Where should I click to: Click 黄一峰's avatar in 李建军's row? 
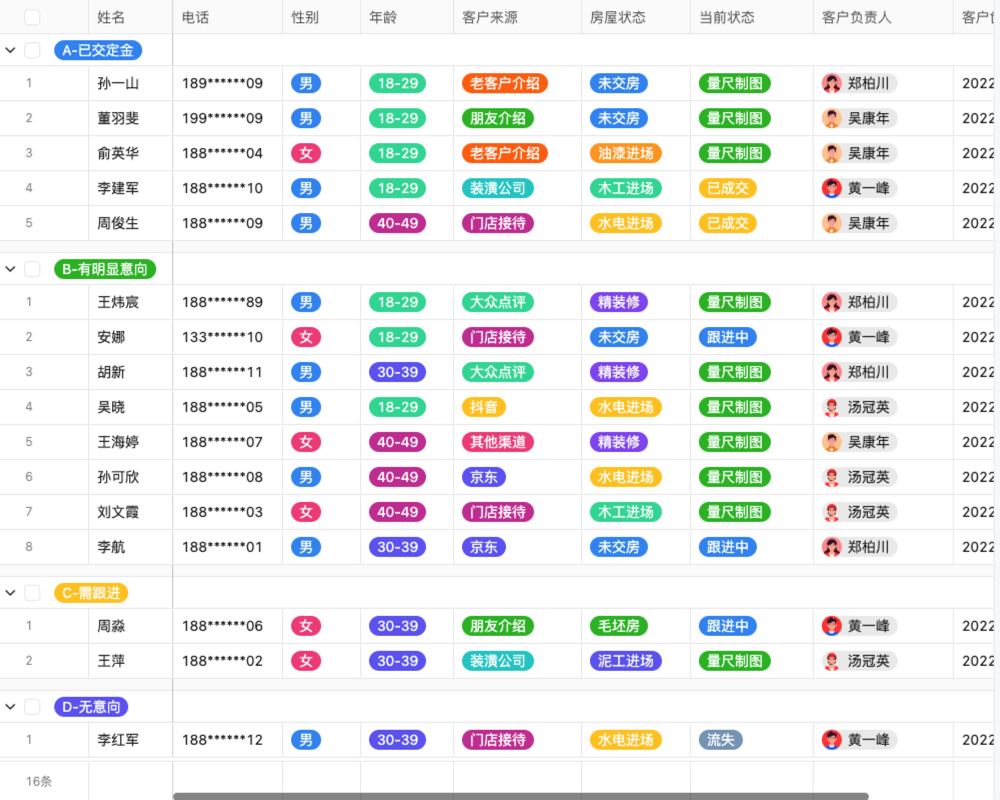pyautogui.click(x=832, y=188)
